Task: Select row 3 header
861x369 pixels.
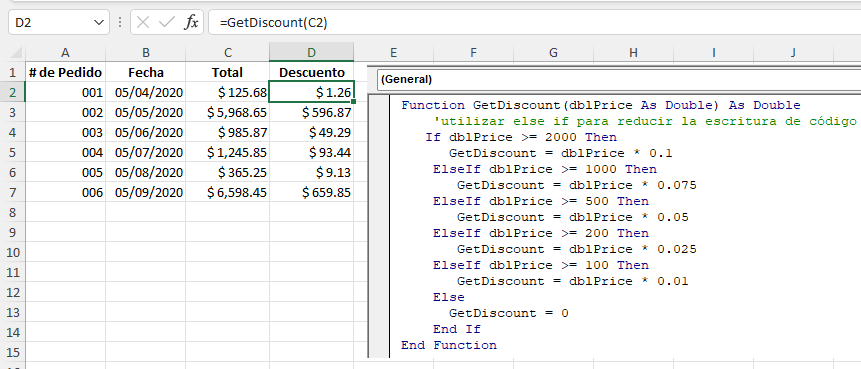Action: (x=12, y=113)
